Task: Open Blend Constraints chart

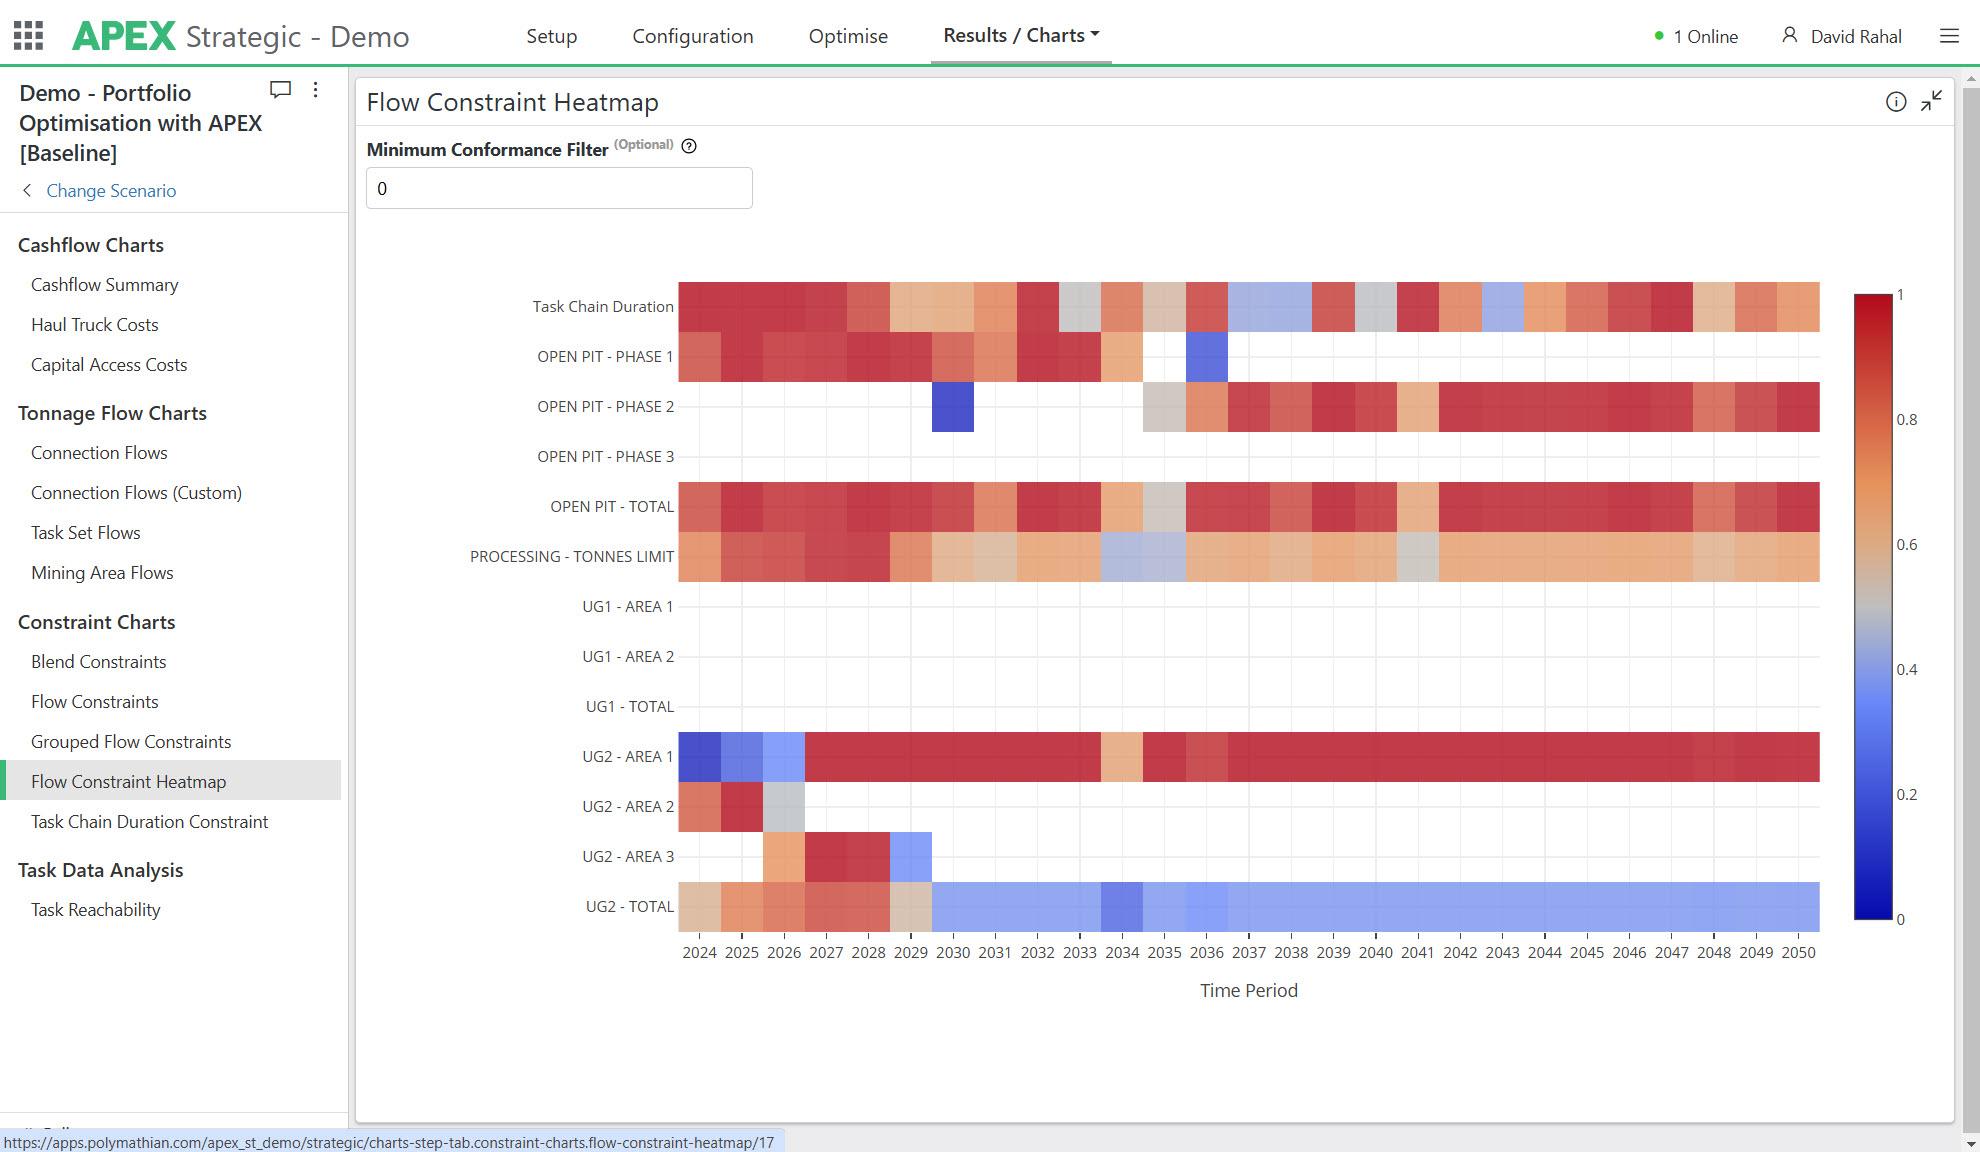Action: 99,662
